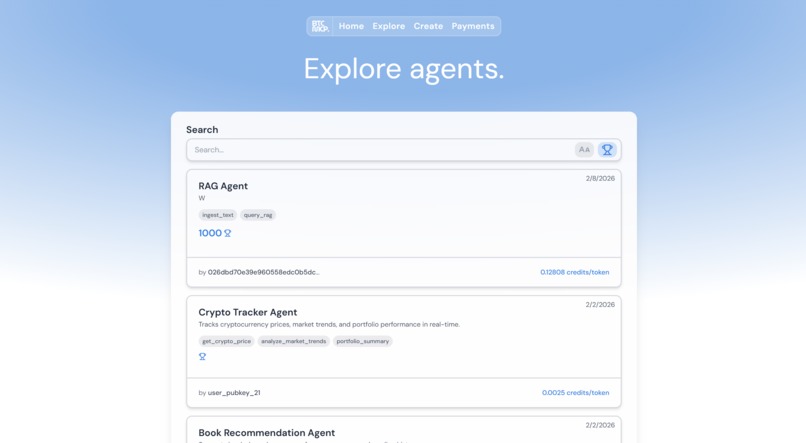Click the 2/2/2026 date on Crypto Tracker Agent
This screenshot has width=806, height=443.
(x=600, y=305)
